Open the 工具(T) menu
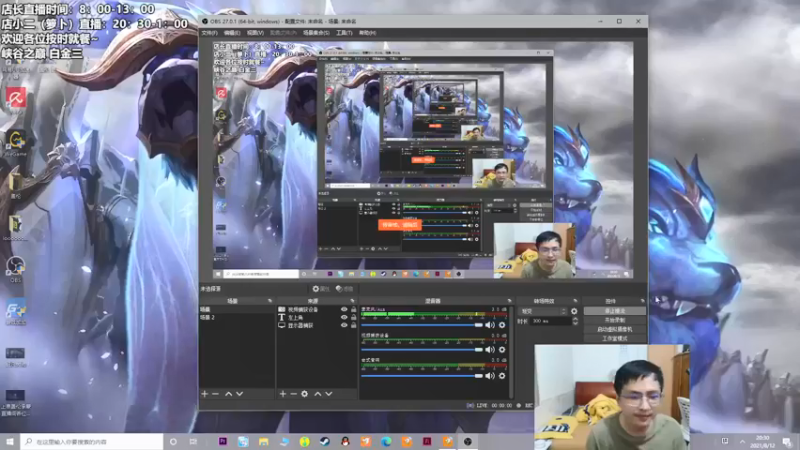 344,33
